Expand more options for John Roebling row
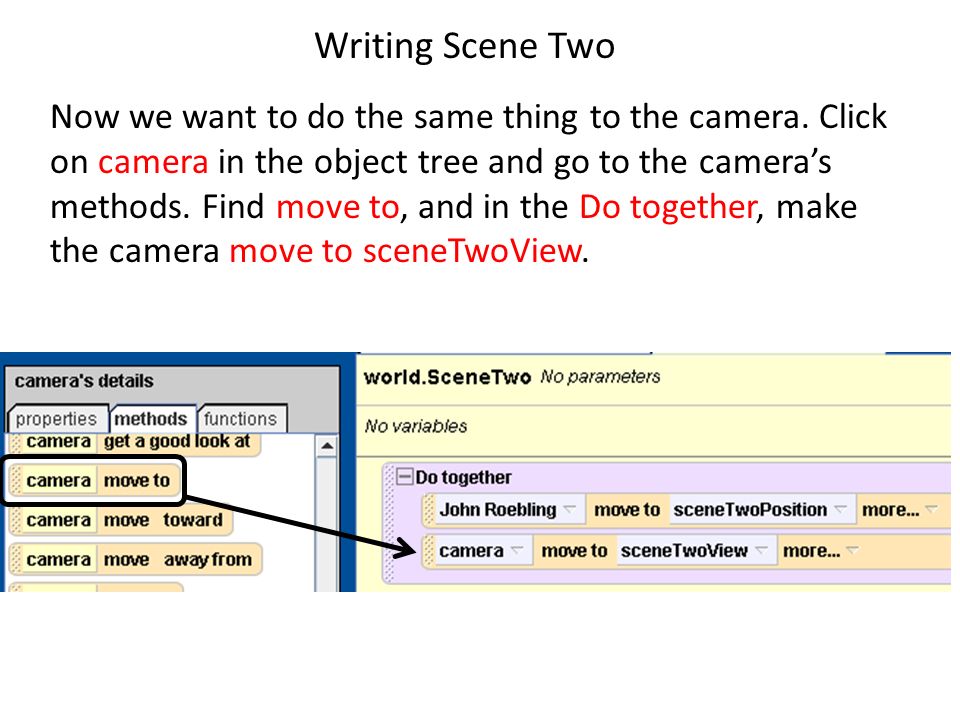960x720 pixels. [x=898, y=509]
